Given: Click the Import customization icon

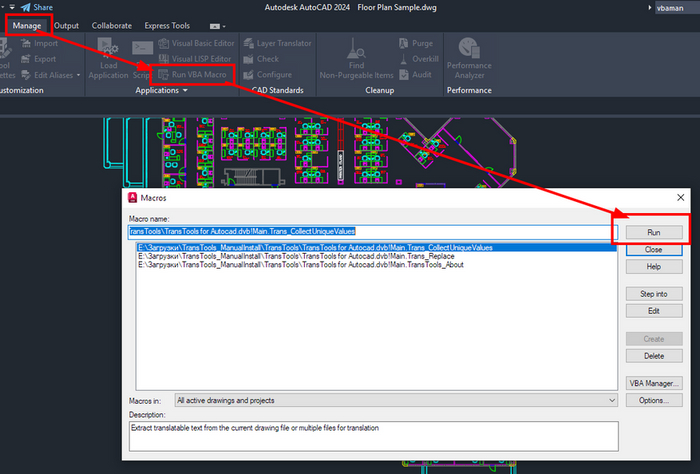Looking at the screenshot, I should click(x=26, y=43).
